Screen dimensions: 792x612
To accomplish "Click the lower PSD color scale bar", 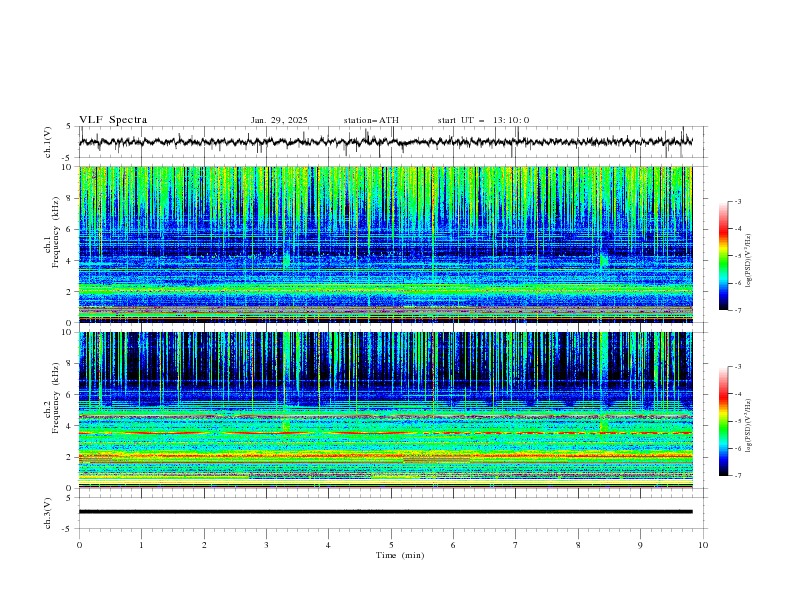I will coord(723,421).
